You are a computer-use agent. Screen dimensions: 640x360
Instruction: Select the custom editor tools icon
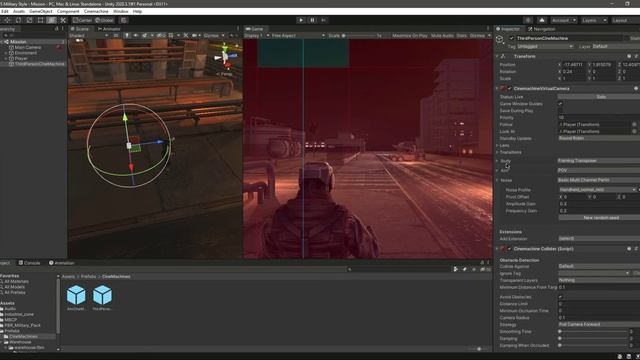(x=63, y=20)
